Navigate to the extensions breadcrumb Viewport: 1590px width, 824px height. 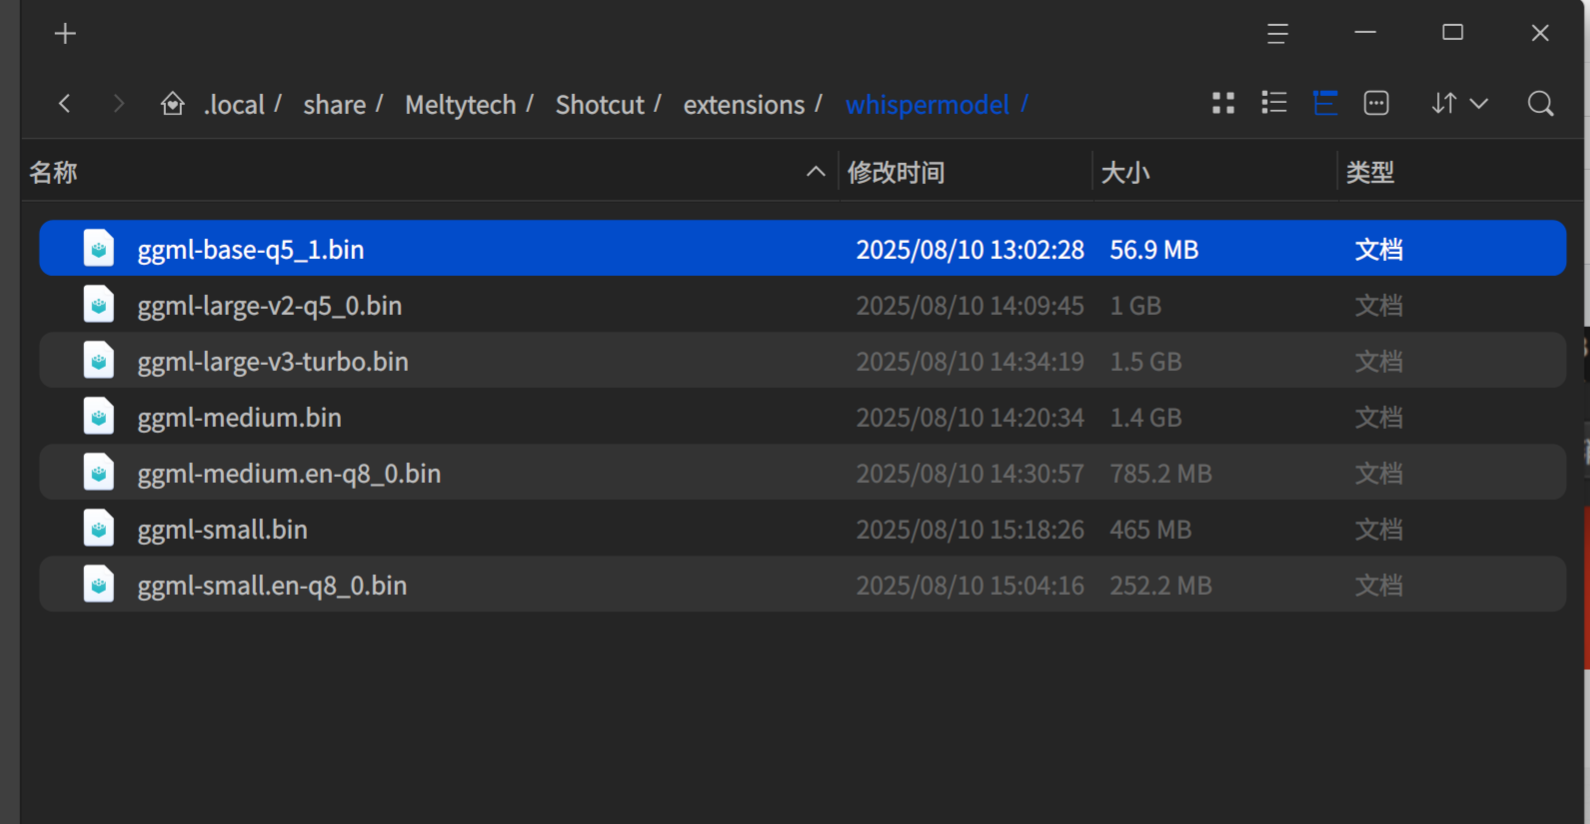743,104
